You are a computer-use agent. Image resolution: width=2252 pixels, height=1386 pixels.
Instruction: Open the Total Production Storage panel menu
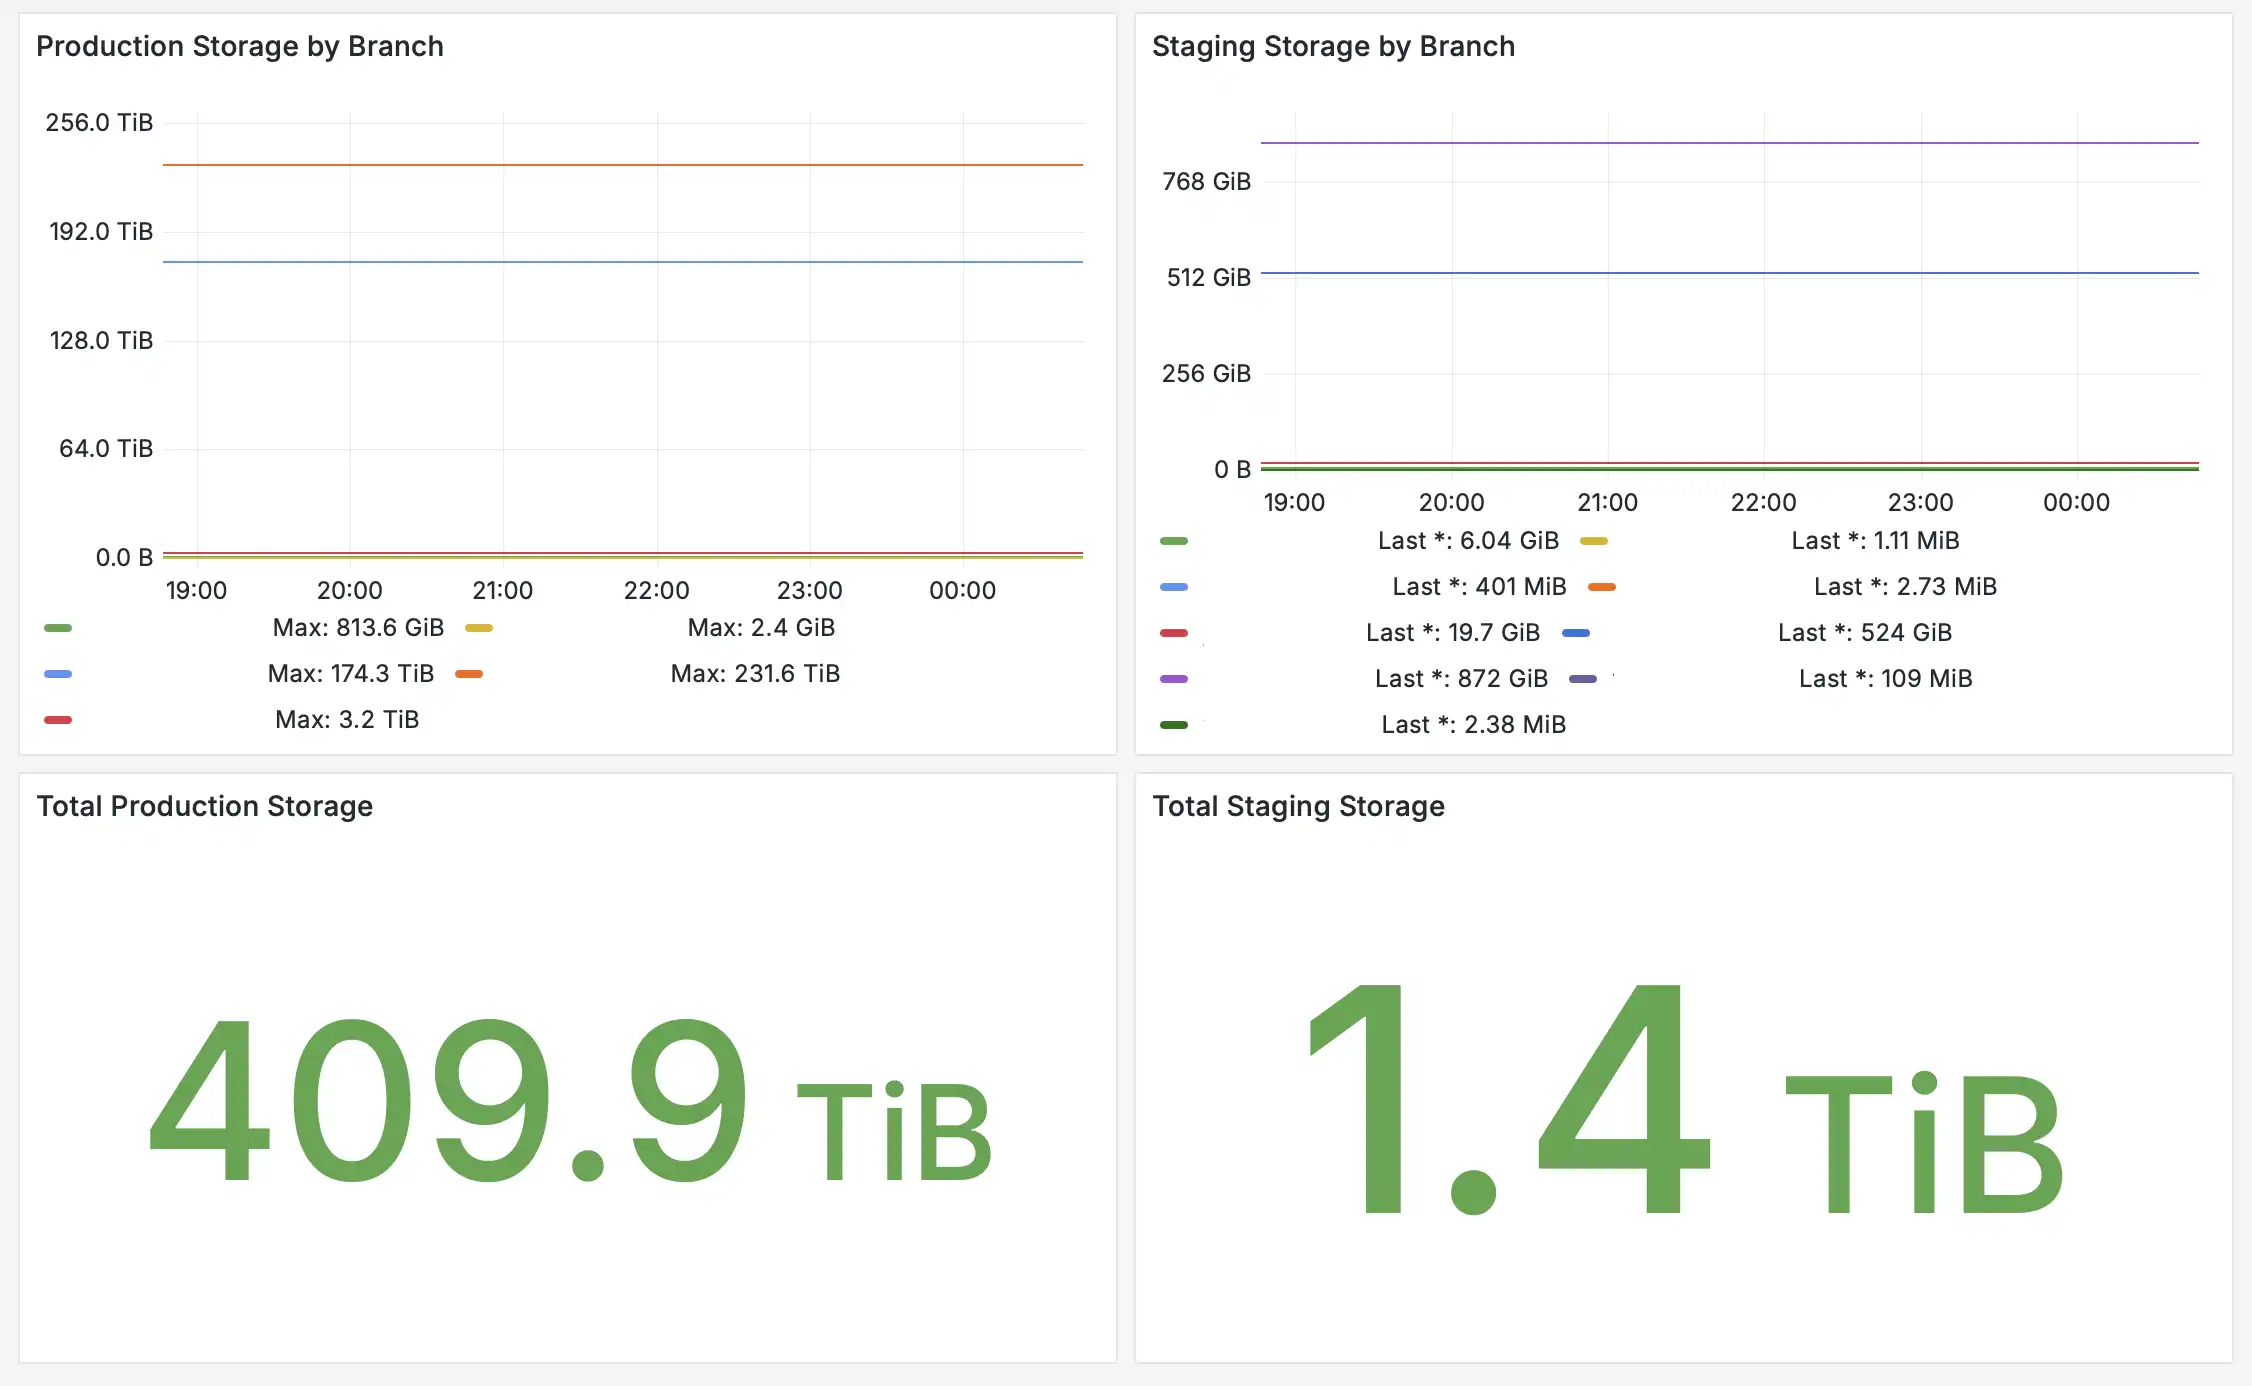coord(204,807)
